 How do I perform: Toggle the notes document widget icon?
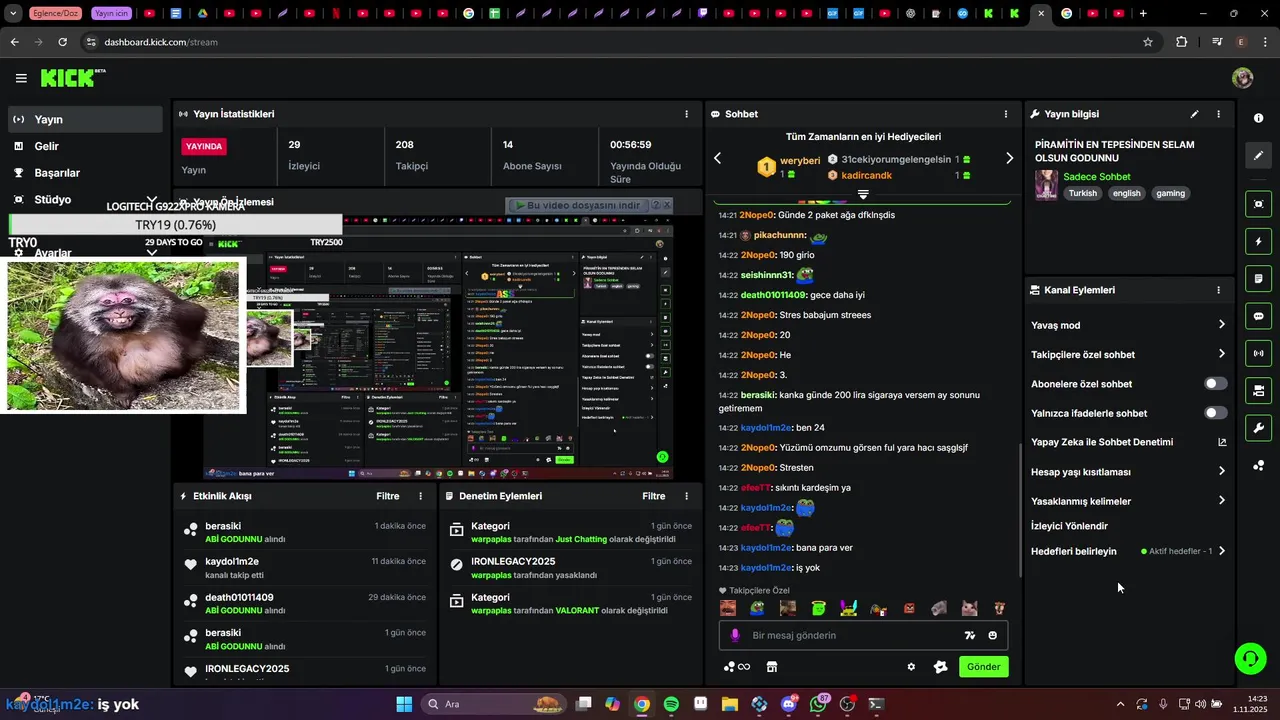(1258, 278)
